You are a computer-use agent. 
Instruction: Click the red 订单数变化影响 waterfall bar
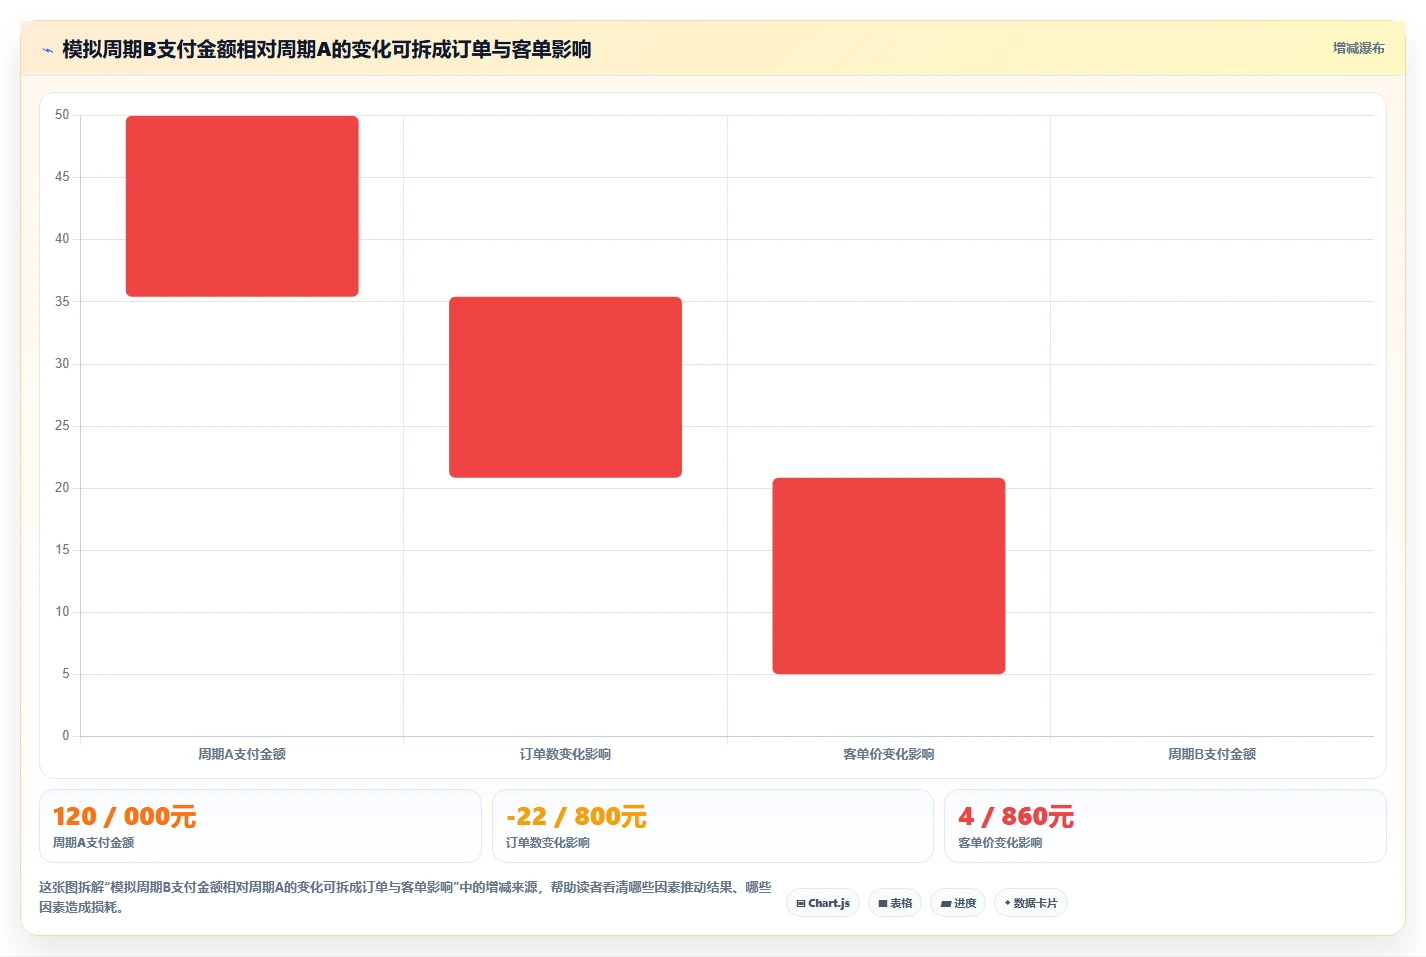pos(565,387)
